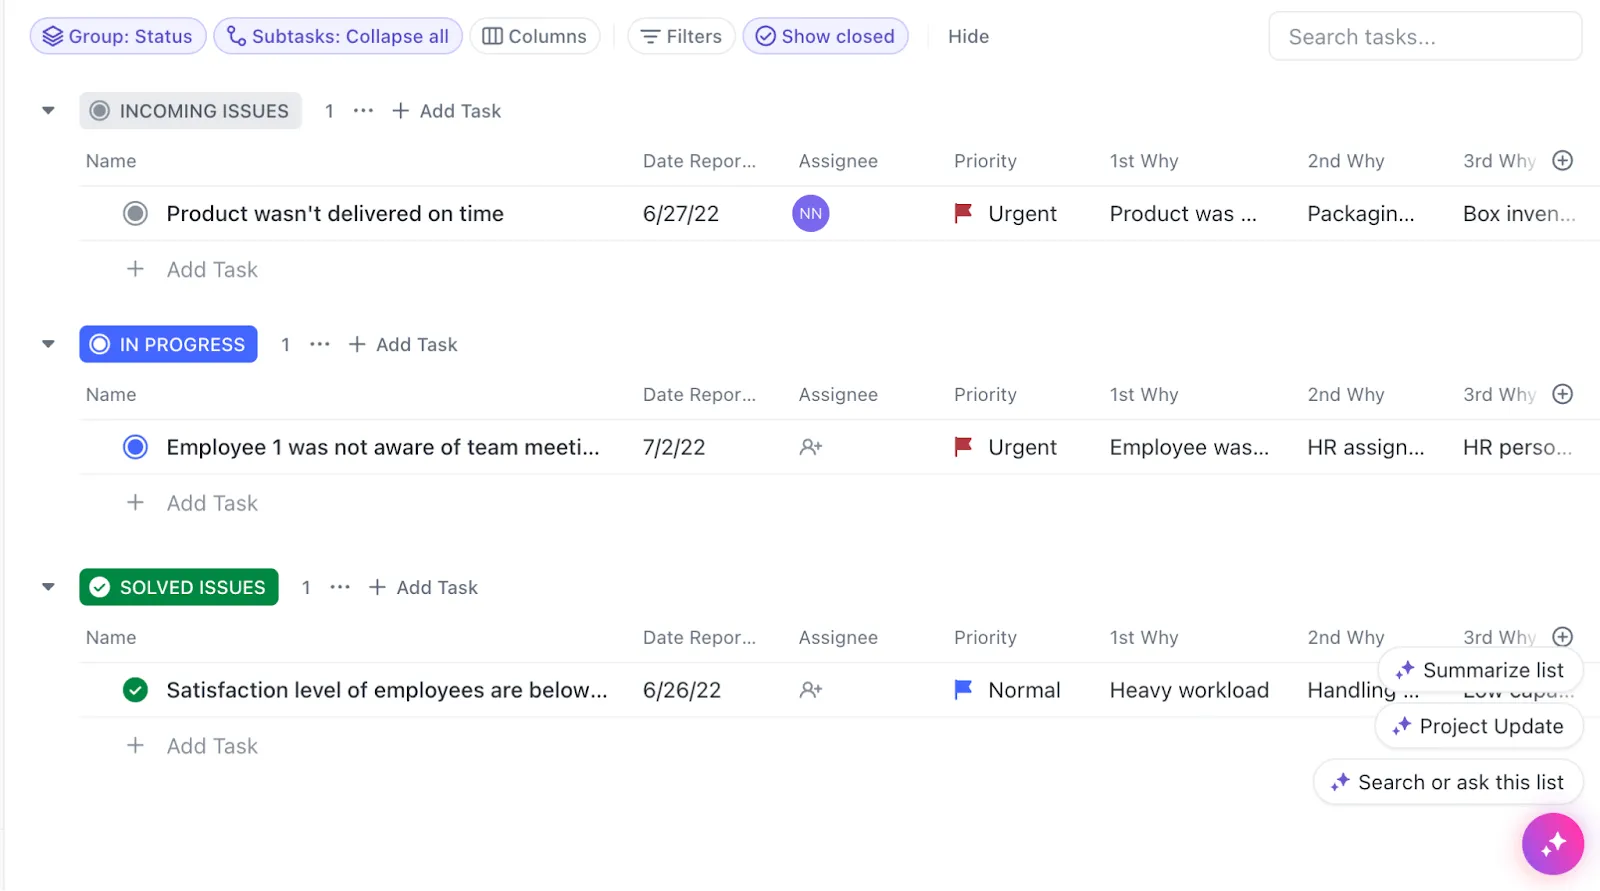Open the Columns settings

coord(535,36)
